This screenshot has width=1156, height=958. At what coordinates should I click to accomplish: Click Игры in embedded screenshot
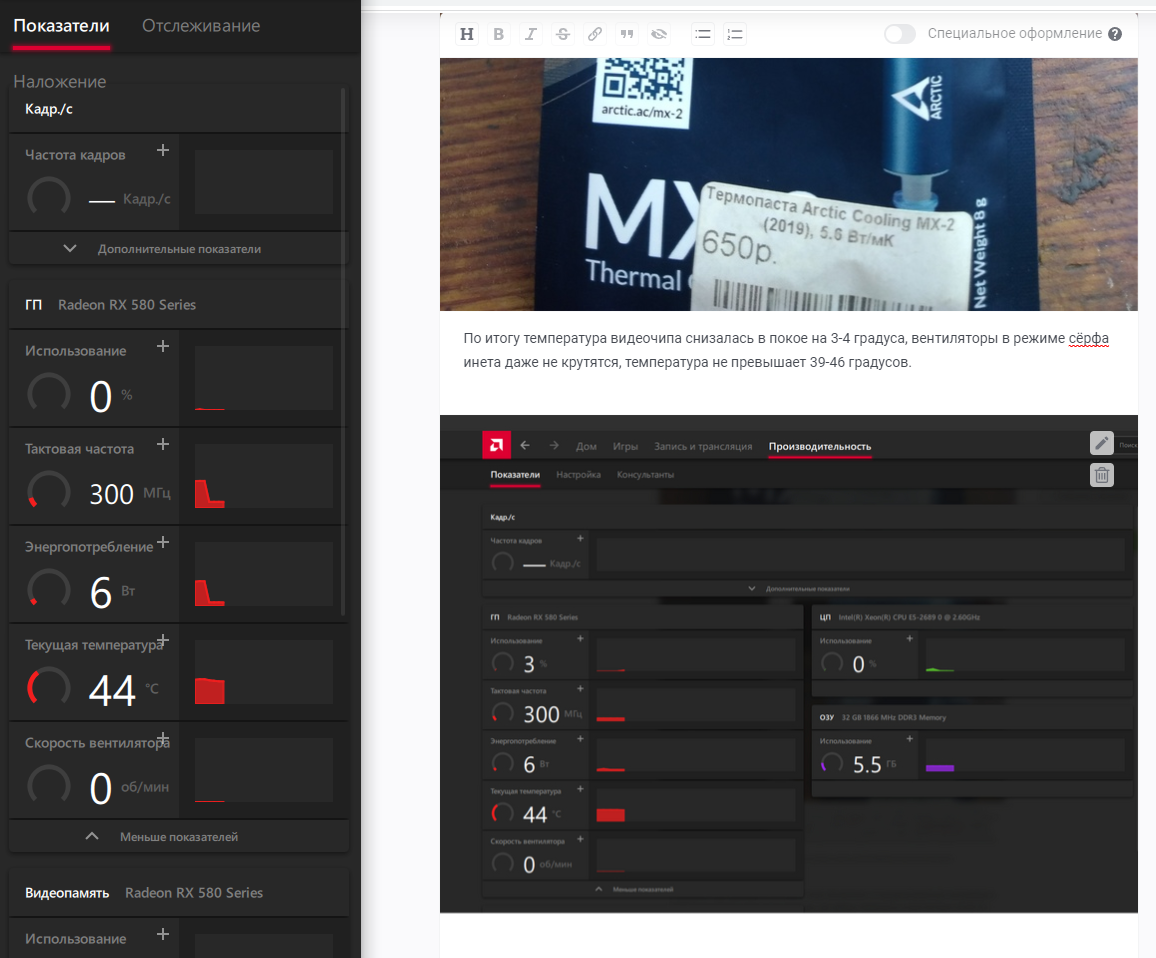(x=625, y=446)
